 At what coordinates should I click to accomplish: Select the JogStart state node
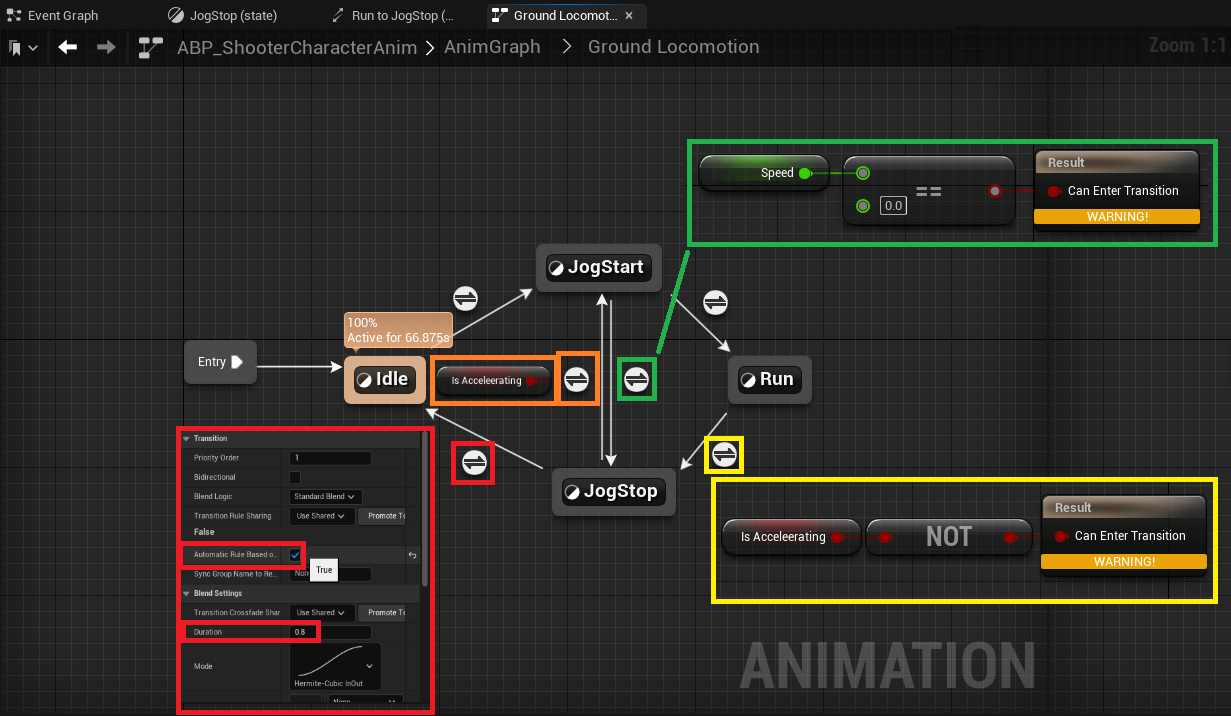[599, 268]
